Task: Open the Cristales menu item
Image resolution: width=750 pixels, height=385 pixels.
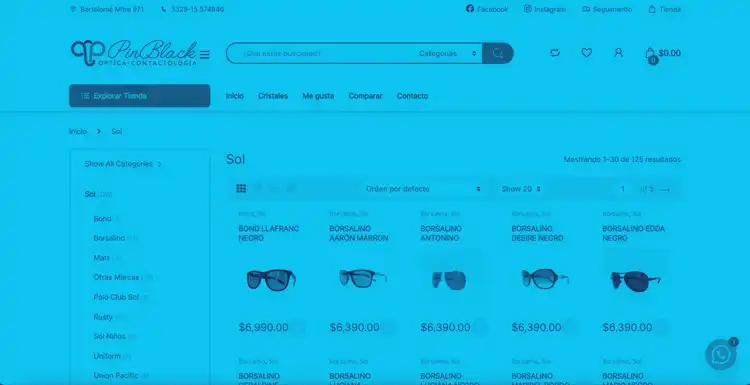Action: tap(273, 96)
